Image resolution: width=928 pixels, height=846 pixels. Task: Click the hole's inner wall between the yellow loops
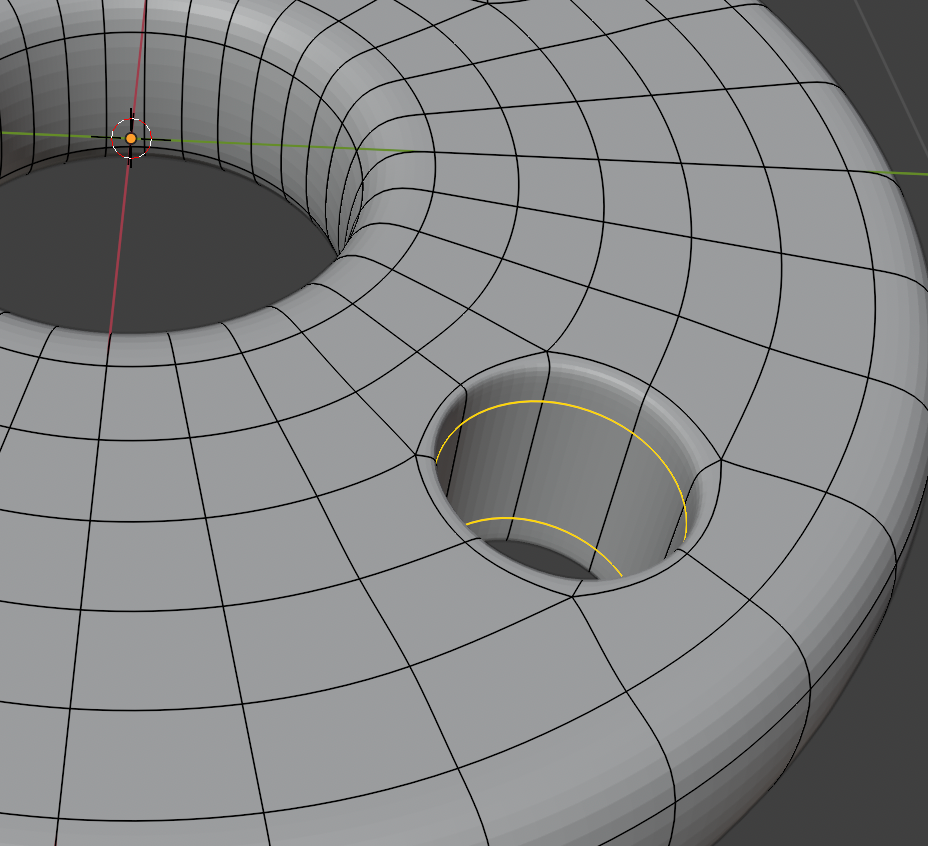pyautogui.click(x=560, y=470)
